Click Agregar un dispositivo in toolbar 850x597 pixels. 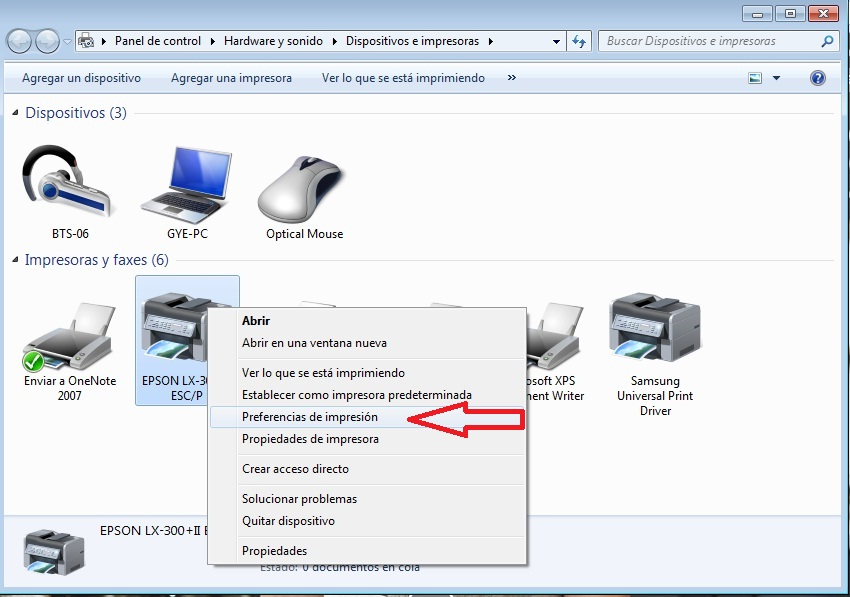point(81,78)
